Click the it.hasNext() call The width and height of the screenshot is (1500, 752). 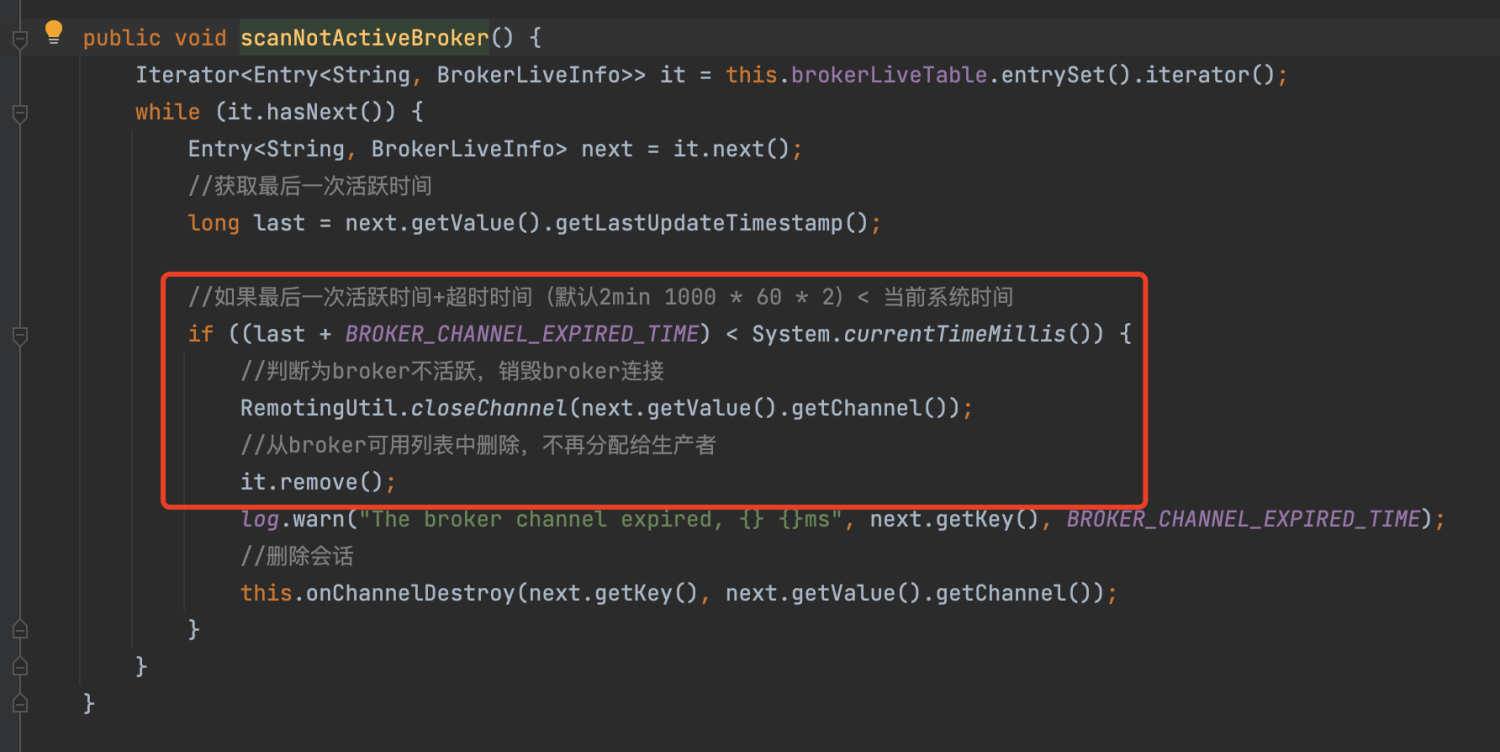coord(312,112)
